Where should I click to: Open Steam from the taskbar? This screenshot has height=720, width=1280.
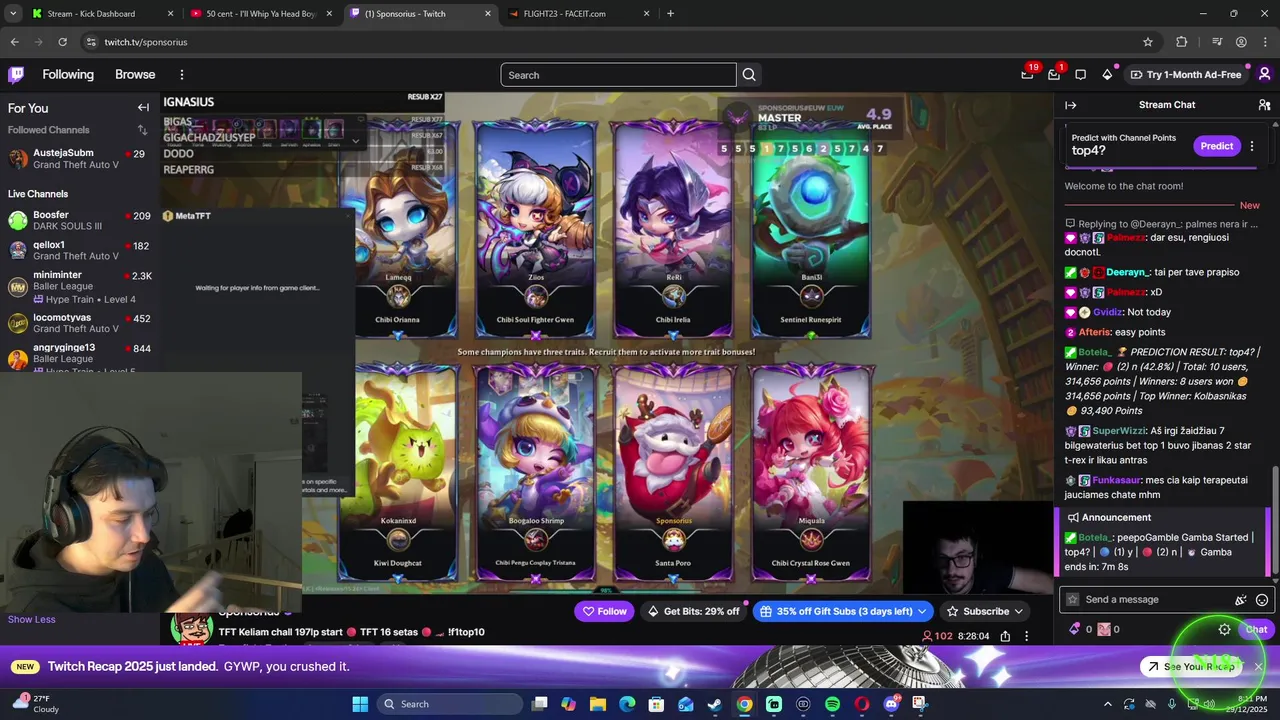click(x=715, y=704)
